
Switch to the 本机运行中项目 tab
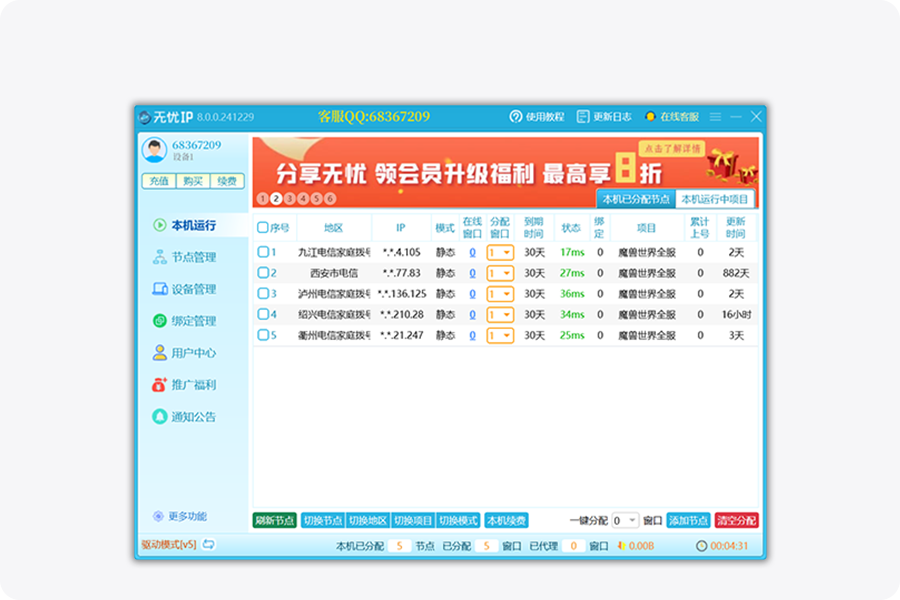[716, 199]
